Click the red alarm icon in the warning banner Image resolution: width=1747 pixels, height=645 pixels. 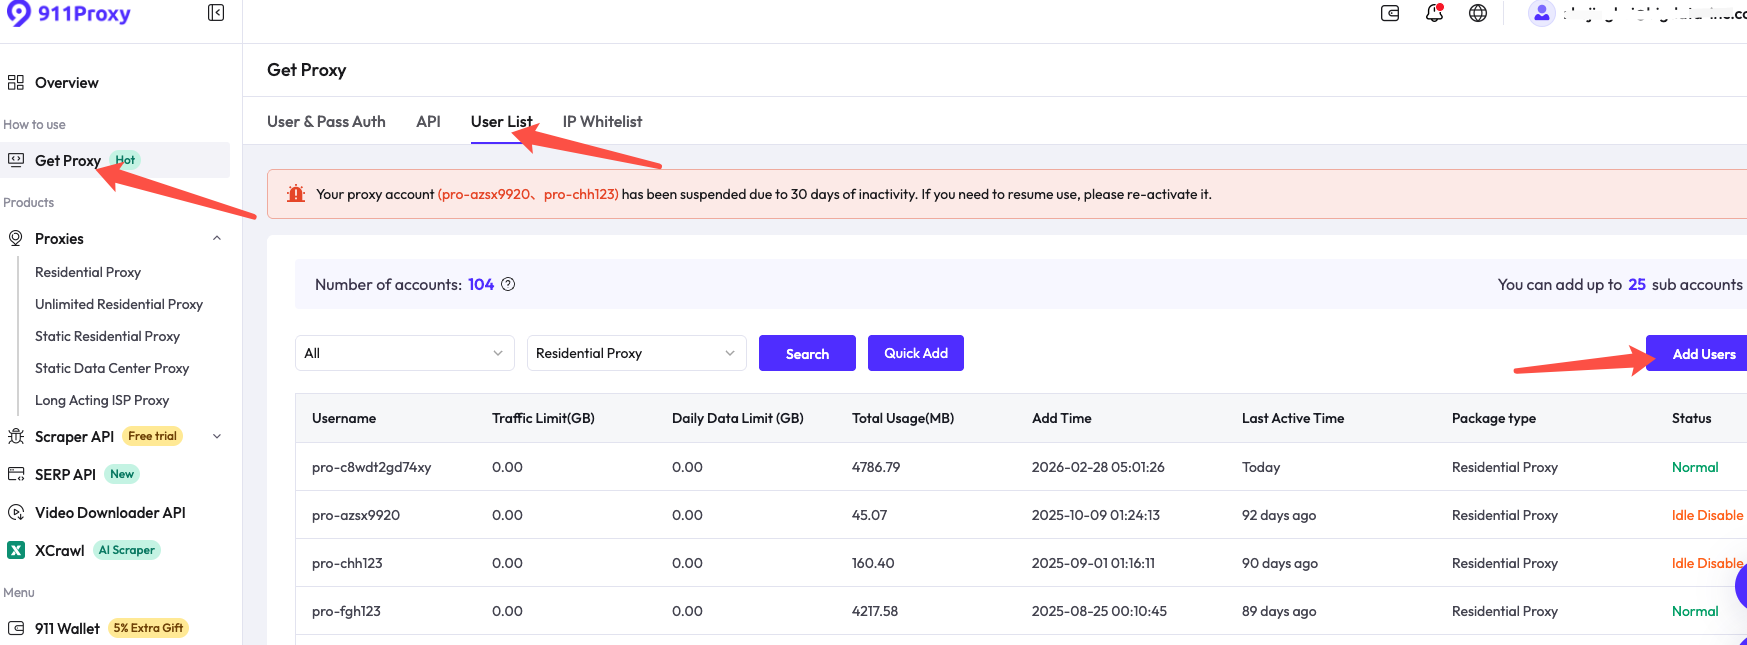tap(296, 194)
